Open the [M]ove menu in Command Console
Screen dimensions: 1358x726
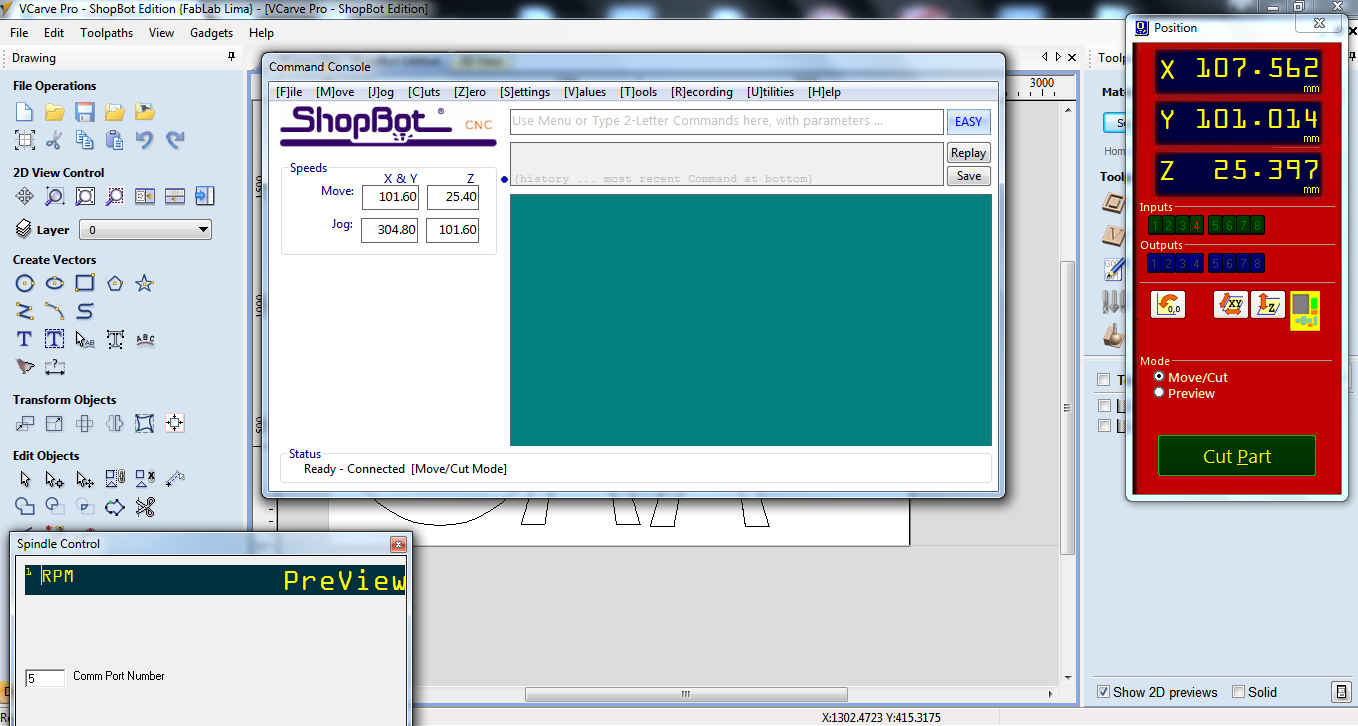[x=335, y=92]
